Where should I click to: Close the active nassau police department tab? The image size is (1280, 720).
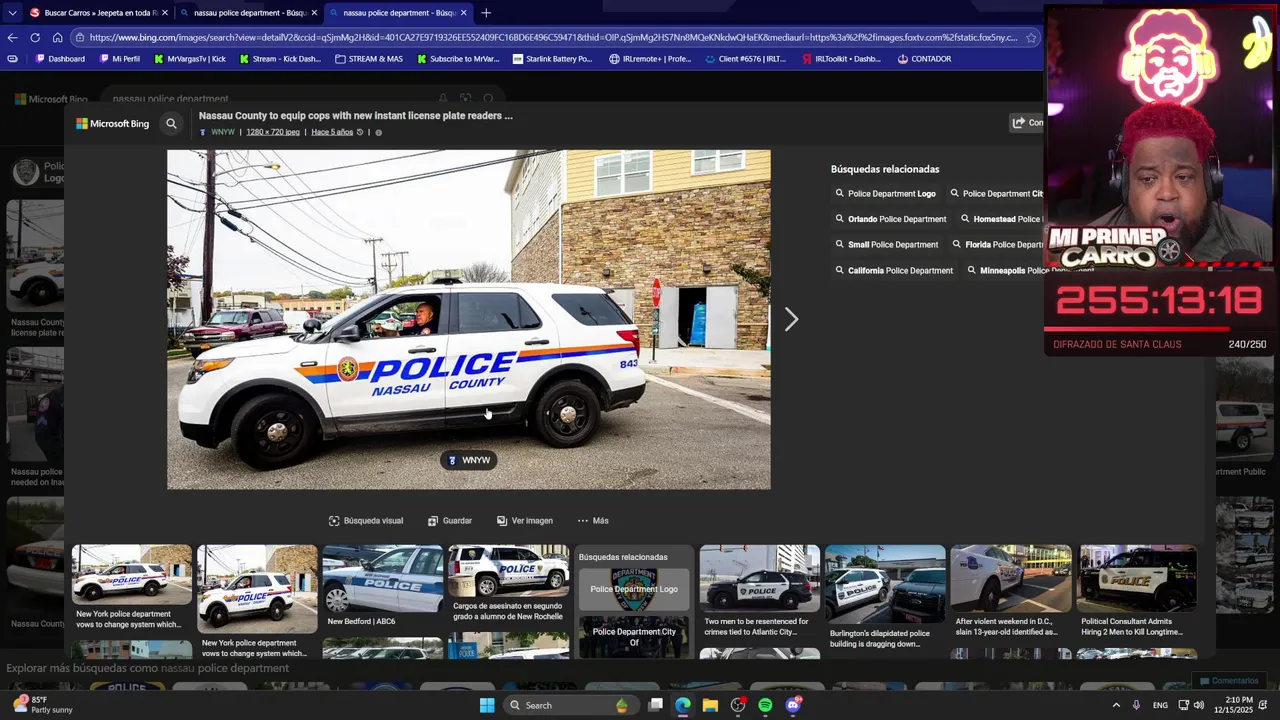click(463, 13)
